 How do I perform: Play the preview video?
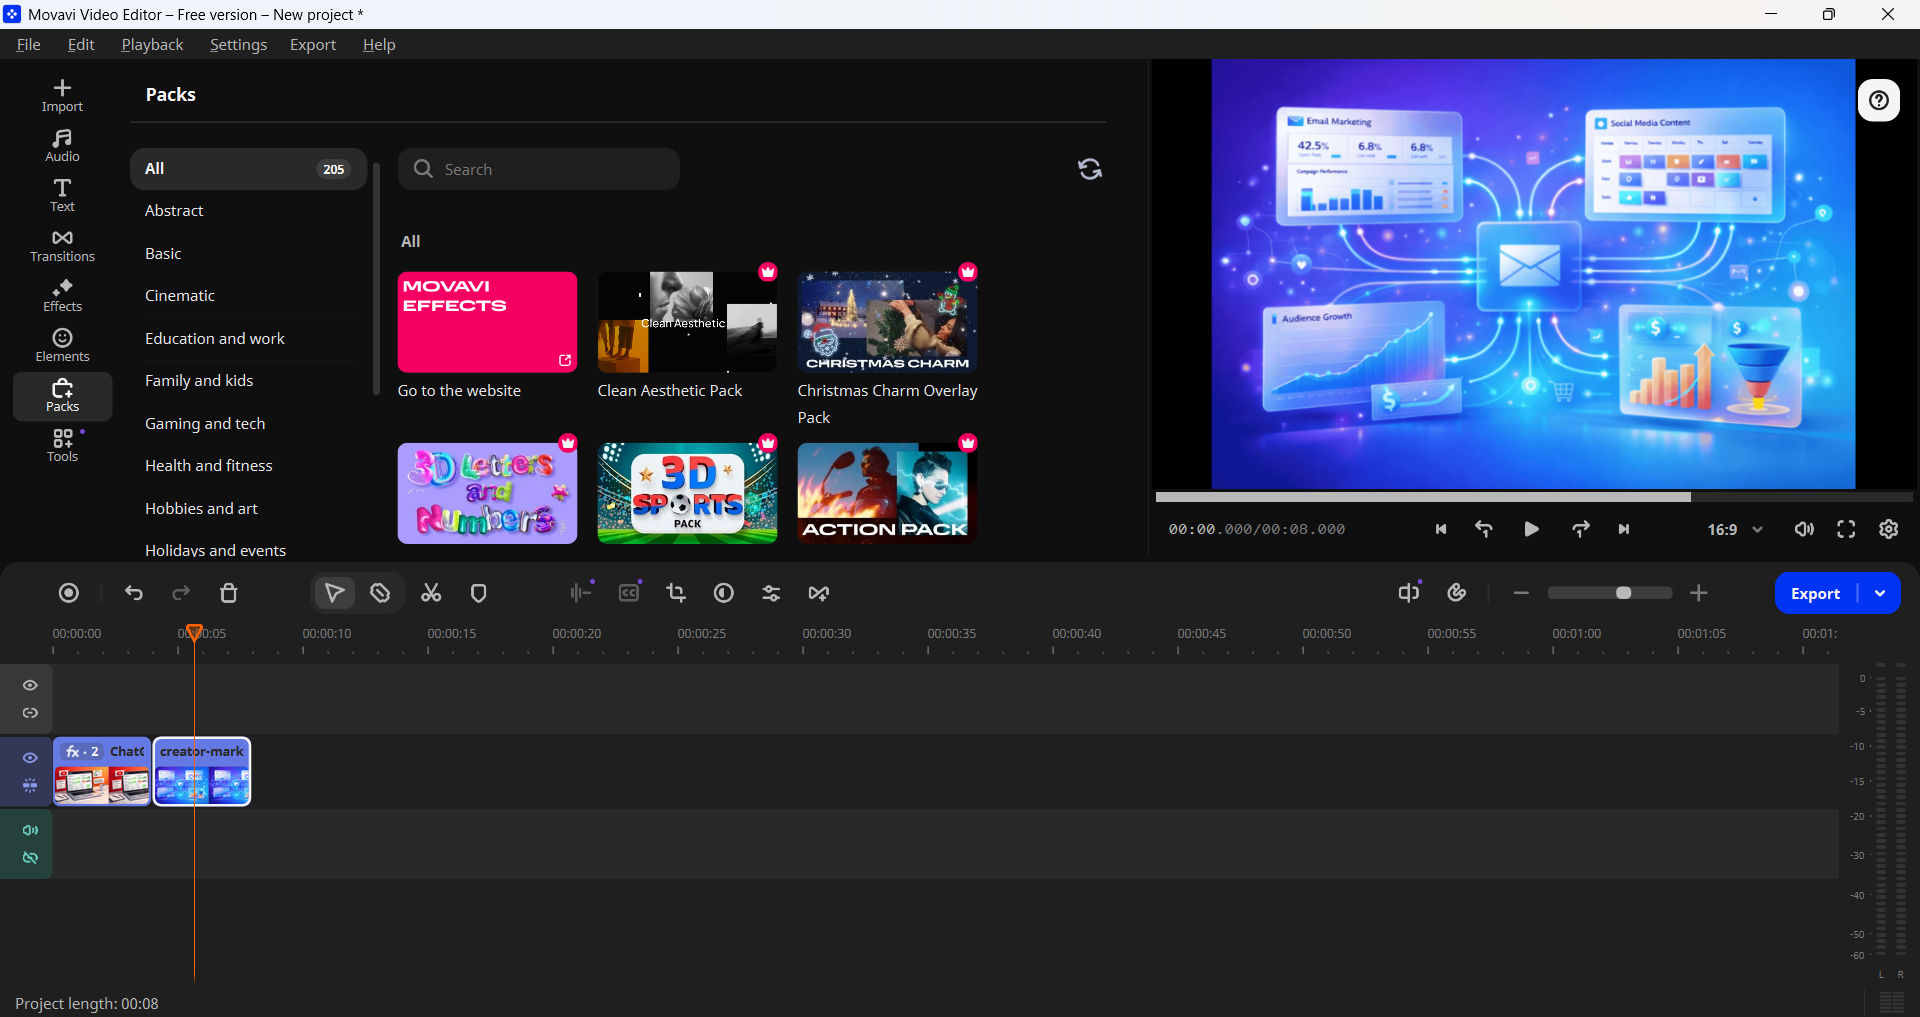coord(1531,529)
